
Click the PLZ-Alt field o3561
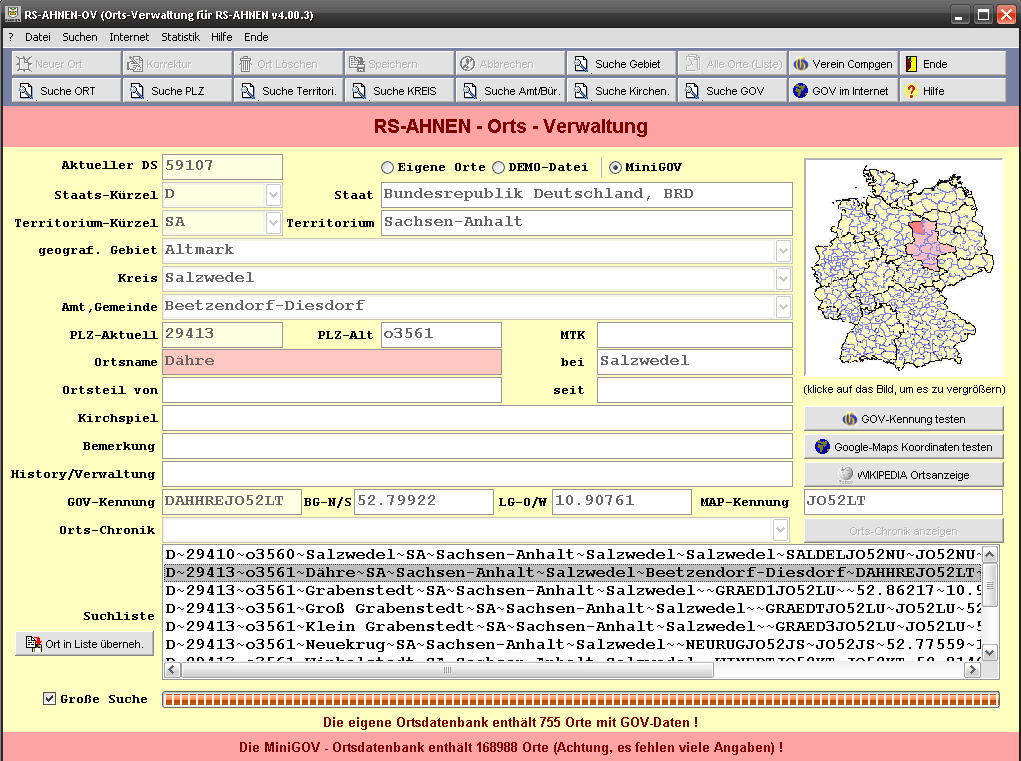(441, 335)
